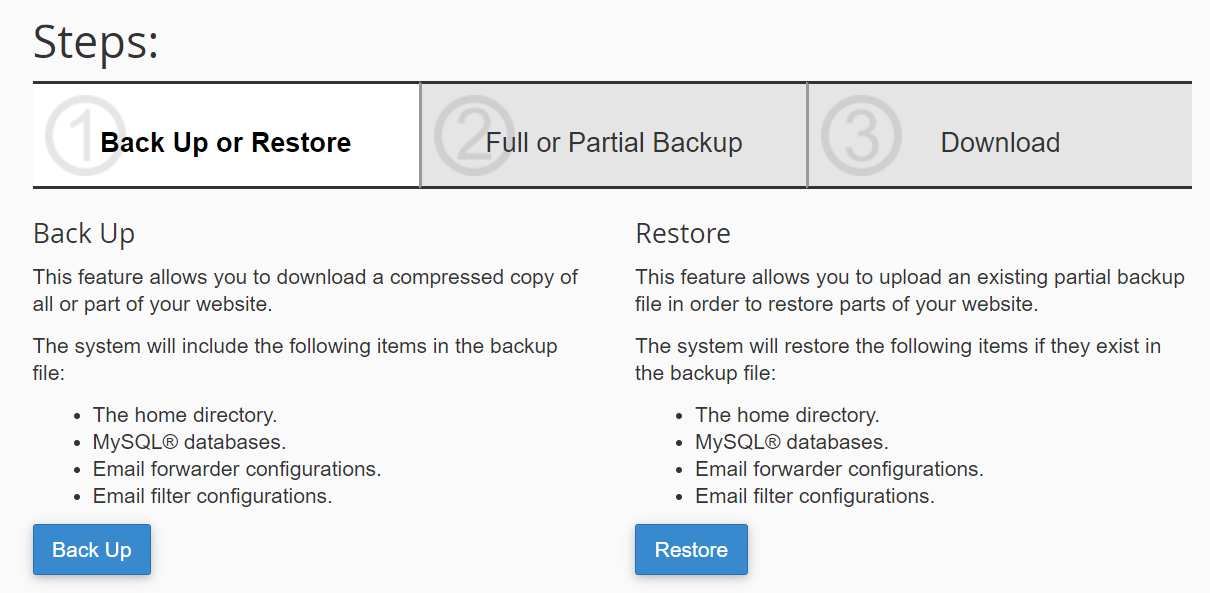Select the Back Up or Restore step tab
The height and width of the screenshot is (593, 1210).
(x=226, y=143)
